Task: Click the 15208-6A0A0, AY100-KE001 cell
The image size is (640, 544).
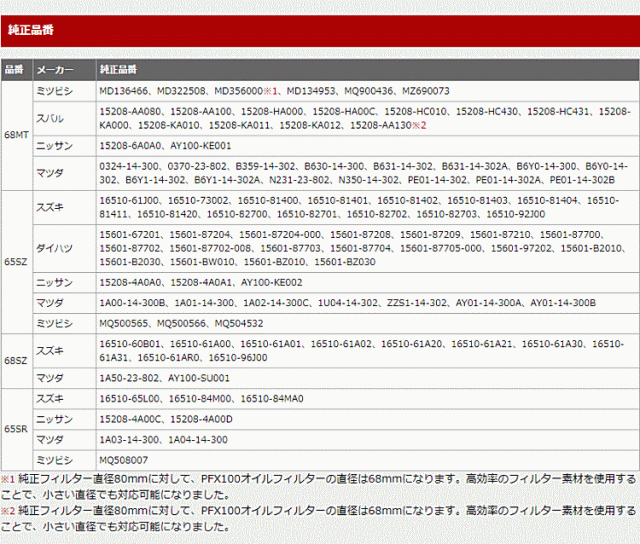Action: 368,146
